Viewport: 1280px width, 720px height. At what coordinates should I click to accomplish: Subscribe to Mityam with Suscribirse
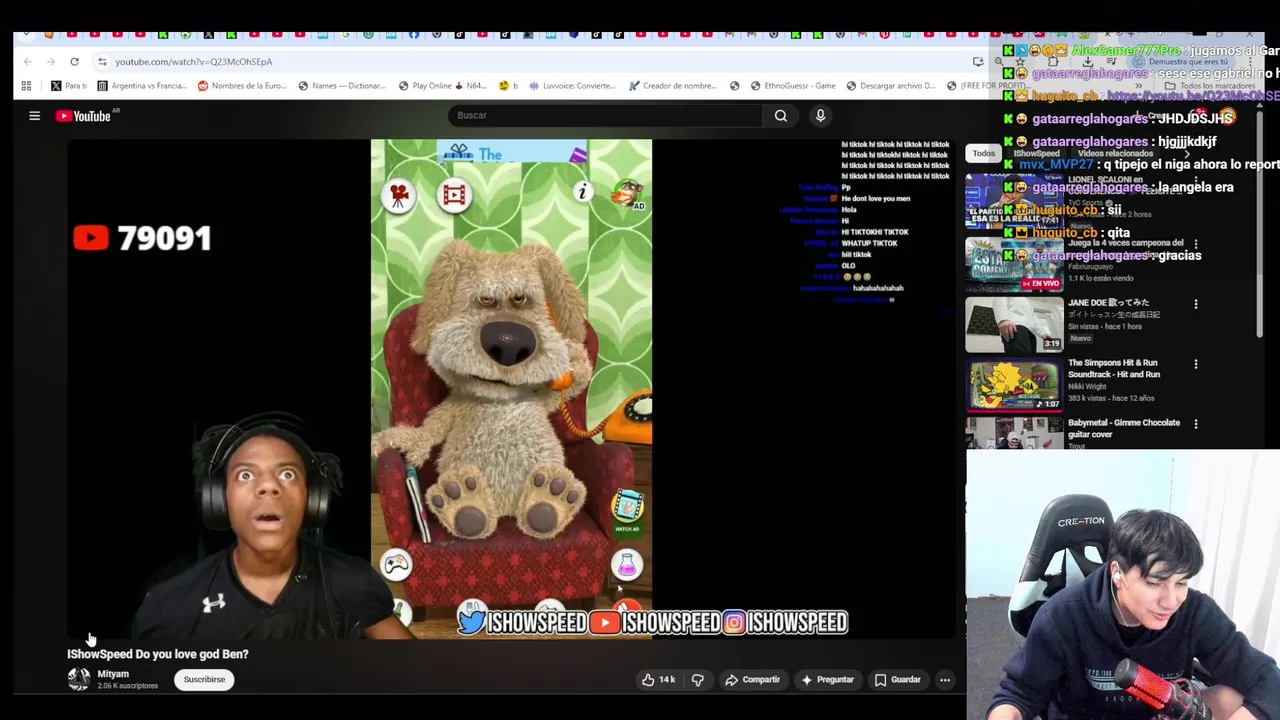point(204,680)
